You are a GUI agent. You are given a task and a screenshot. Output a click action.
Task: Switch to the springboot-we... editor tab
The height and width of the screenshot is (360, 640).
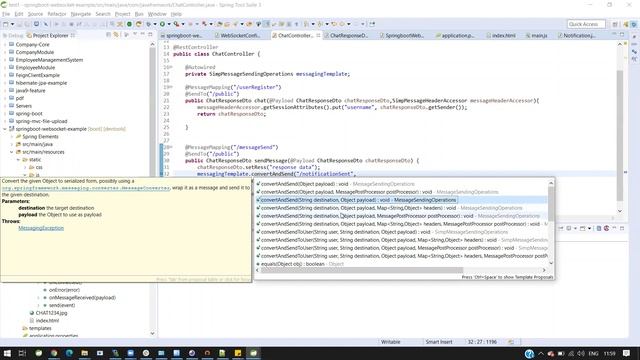click(181, 36)
